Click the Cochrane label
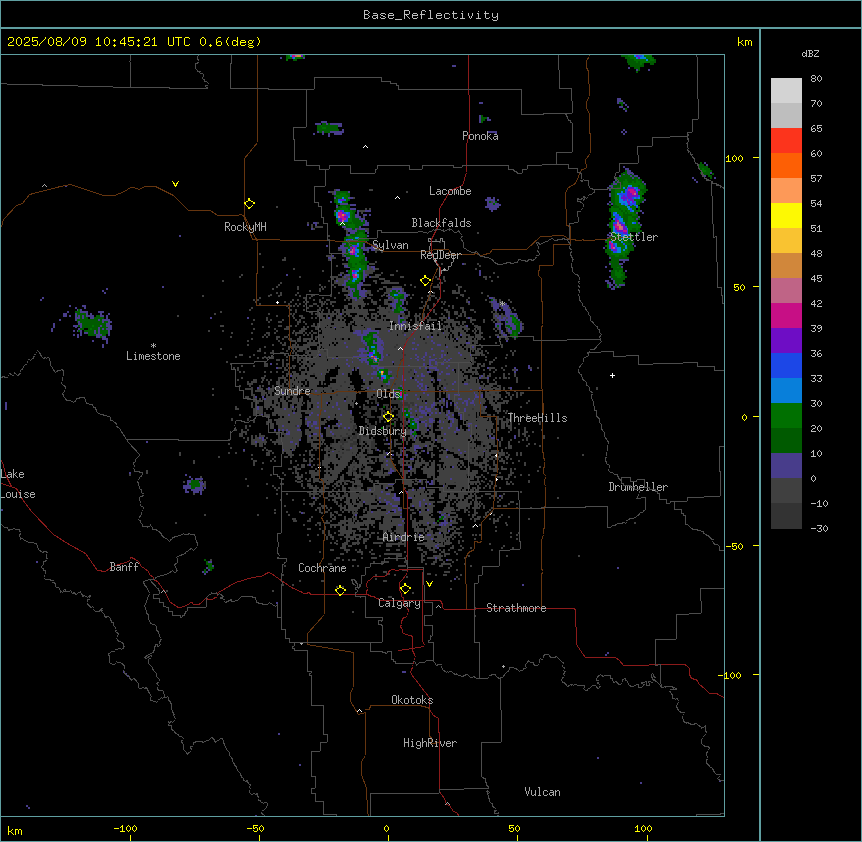 pyautogui.click(x=322, y=568)
